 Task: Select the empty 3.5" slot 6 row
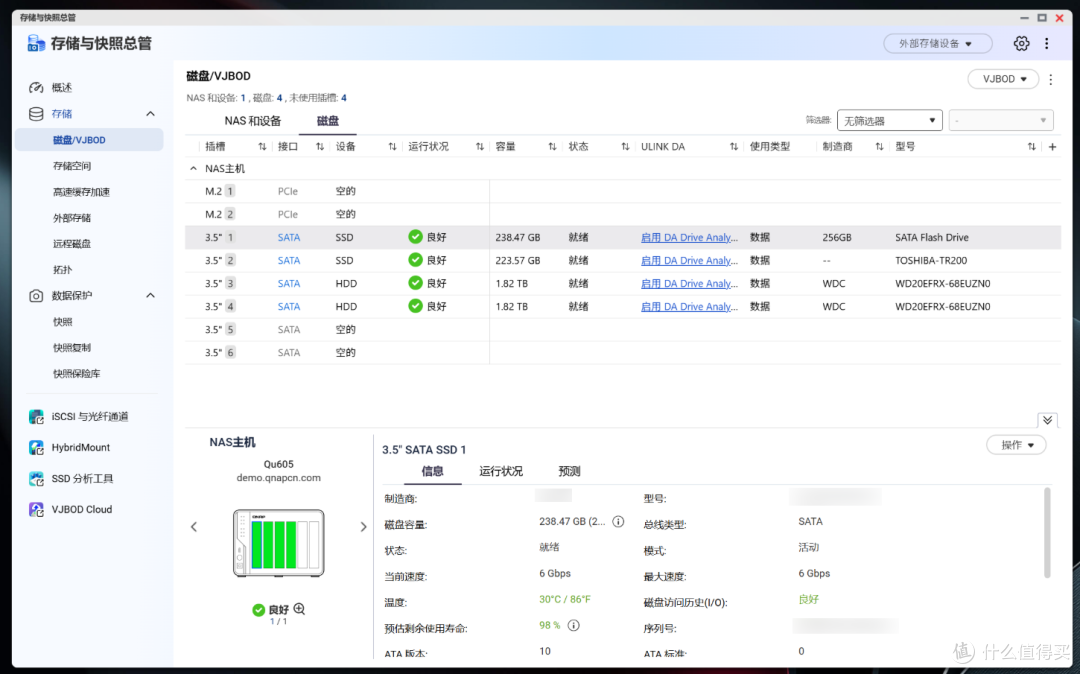tap(623, 352)
